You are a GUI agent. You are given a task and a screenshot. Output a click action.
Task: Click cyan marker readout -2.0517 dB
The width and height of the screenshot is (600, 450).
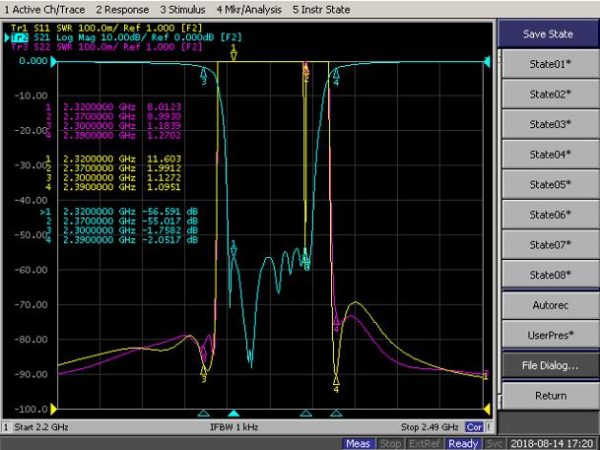click(170, 240)
